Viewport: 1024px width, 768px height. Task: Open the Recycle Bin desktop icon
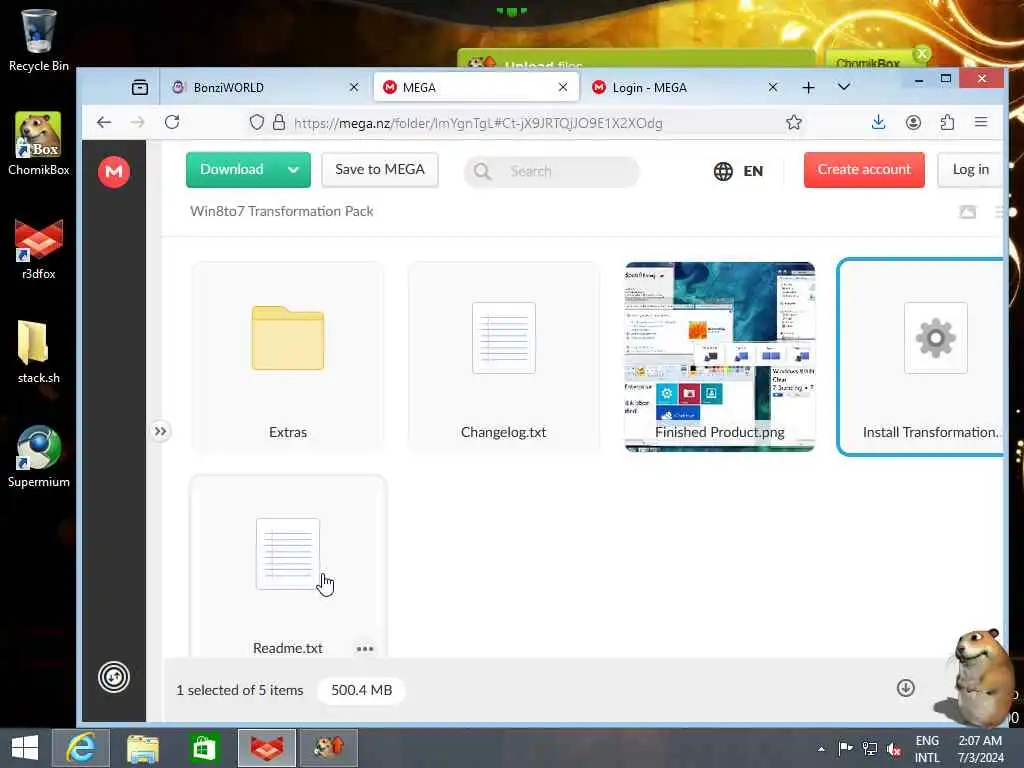pyautogui.click(x=38, y=39)
